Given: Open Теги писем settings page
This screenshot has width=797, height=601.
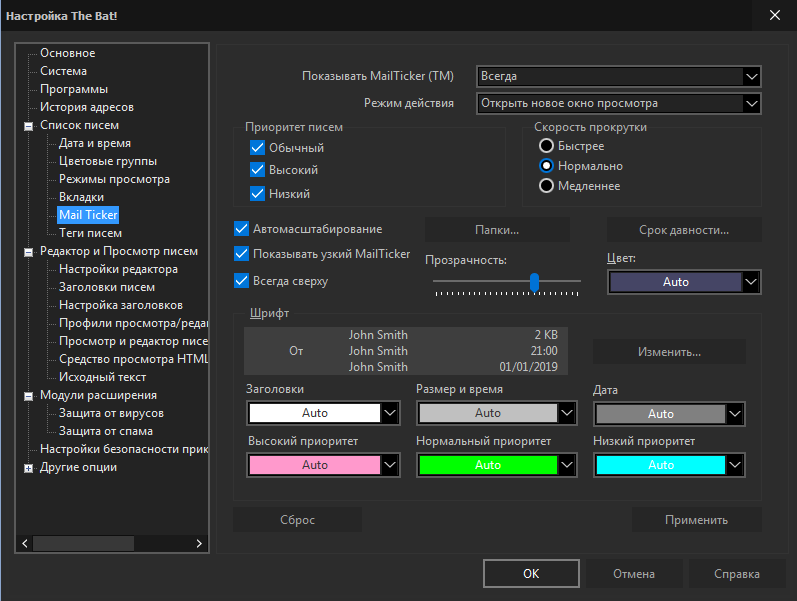Looking at the screenshot, I should tap(90, 233).
